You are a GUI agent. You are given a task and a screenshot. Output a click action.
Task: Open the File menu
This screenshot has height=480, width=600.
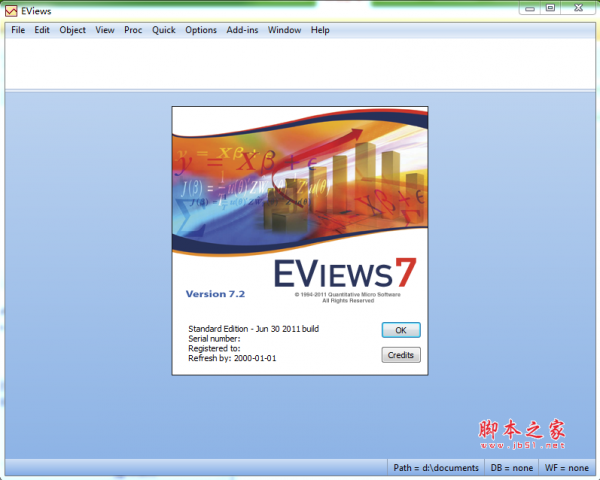click(18, 30)
